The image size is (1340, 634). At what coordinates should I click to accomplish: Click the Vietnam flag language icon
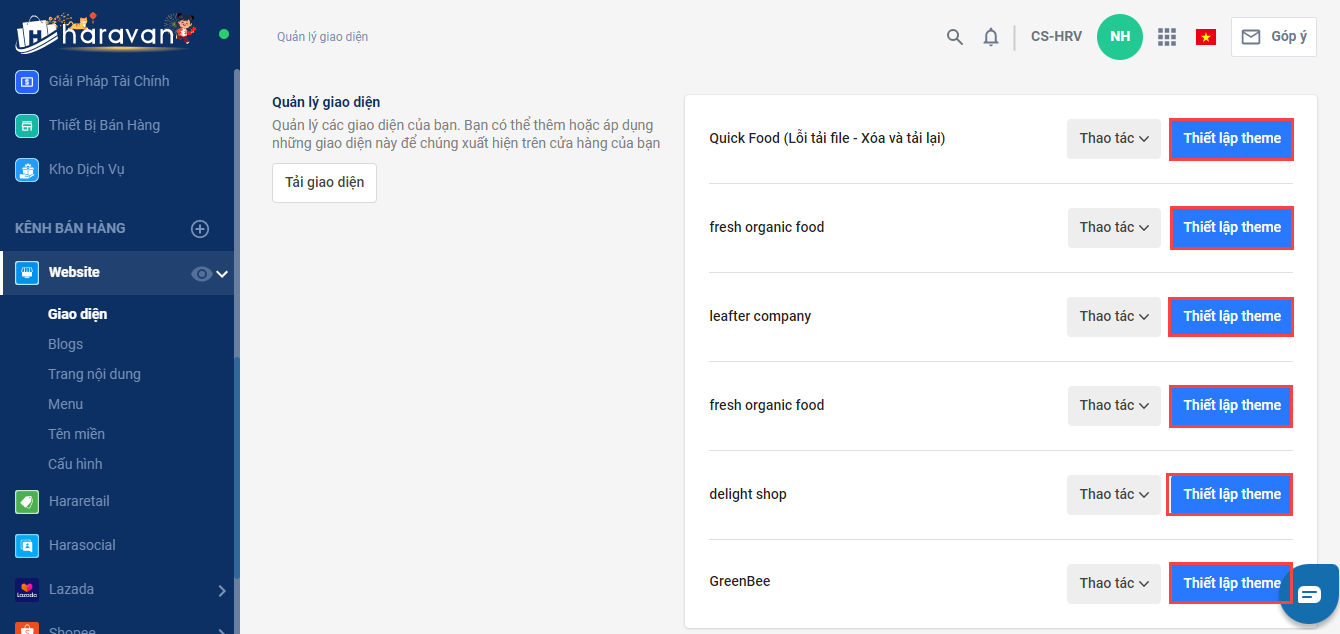coord(1206,37)
